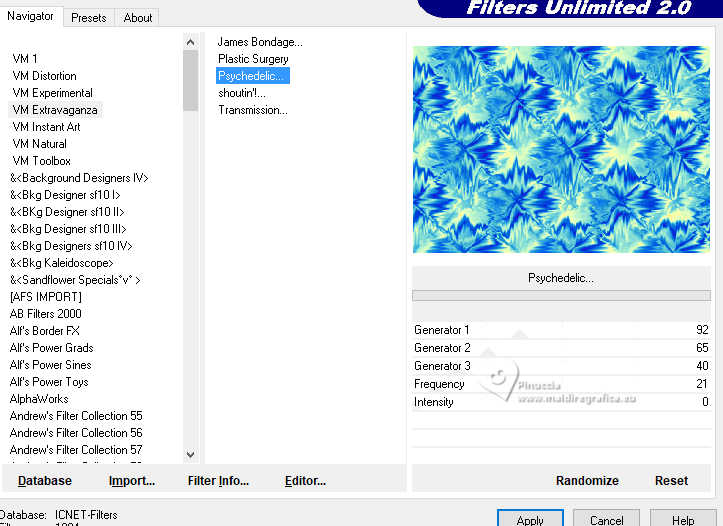Choose the James Bondage... filter

tap(260, 42)
